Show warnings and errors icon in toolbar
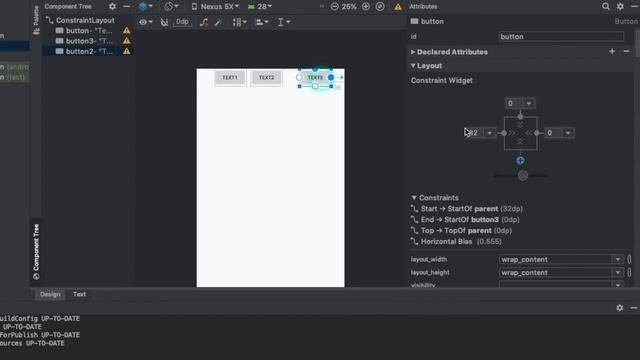 (398, 7)
